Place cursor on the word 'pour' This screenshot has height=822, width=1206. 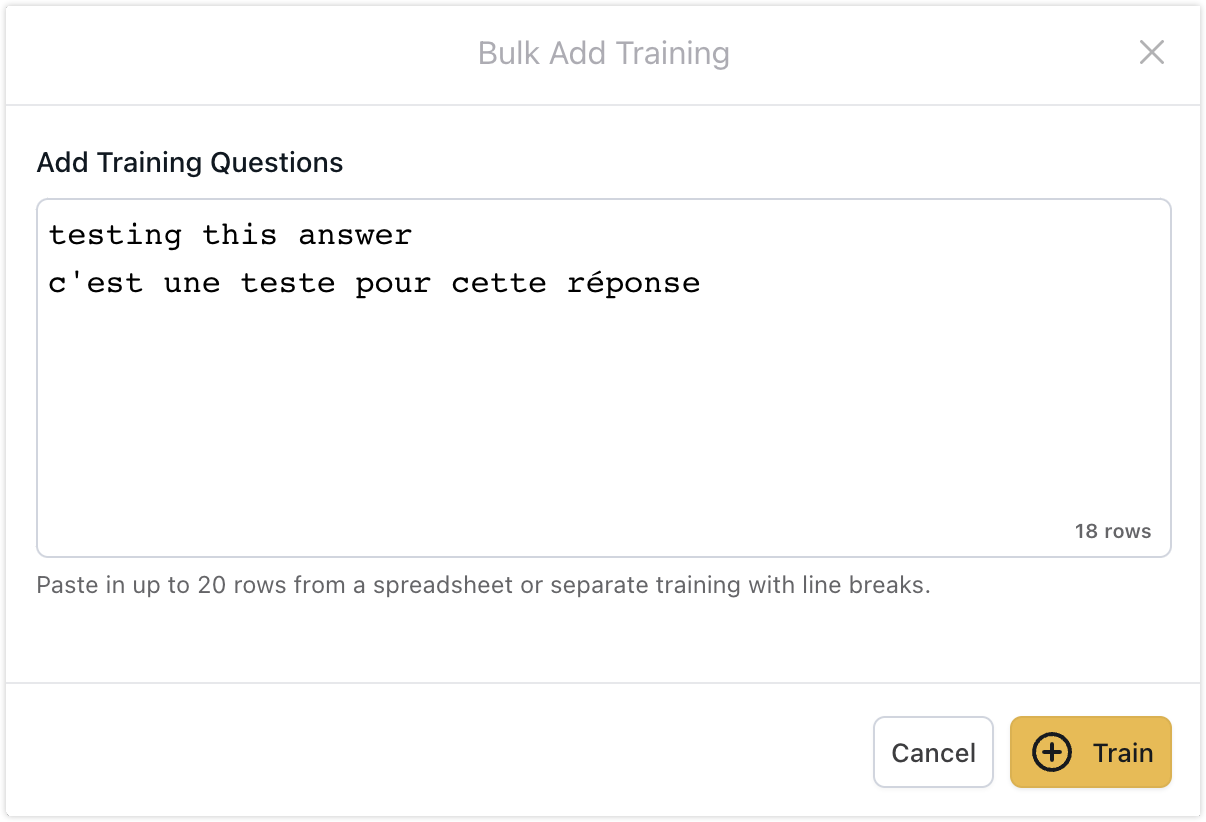(393, 284)
